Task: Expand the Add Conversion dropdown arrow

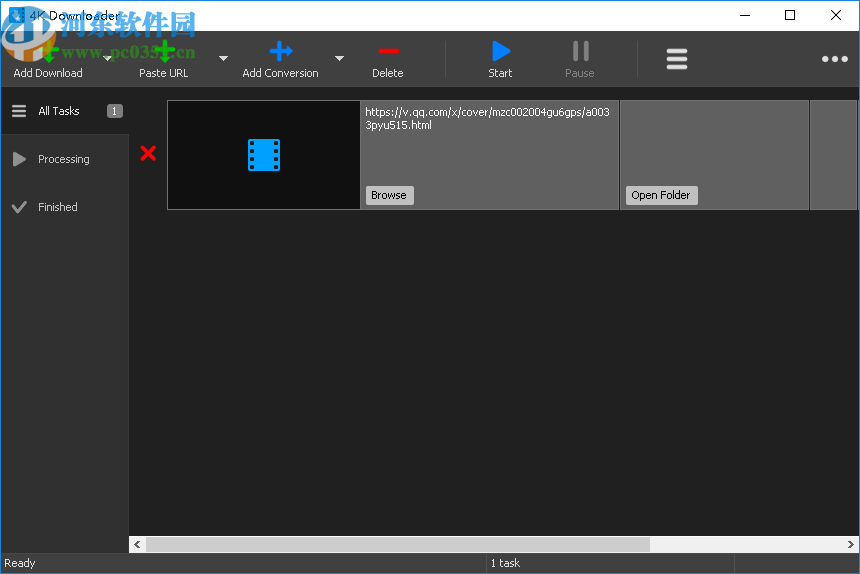Action: (340, 58)
